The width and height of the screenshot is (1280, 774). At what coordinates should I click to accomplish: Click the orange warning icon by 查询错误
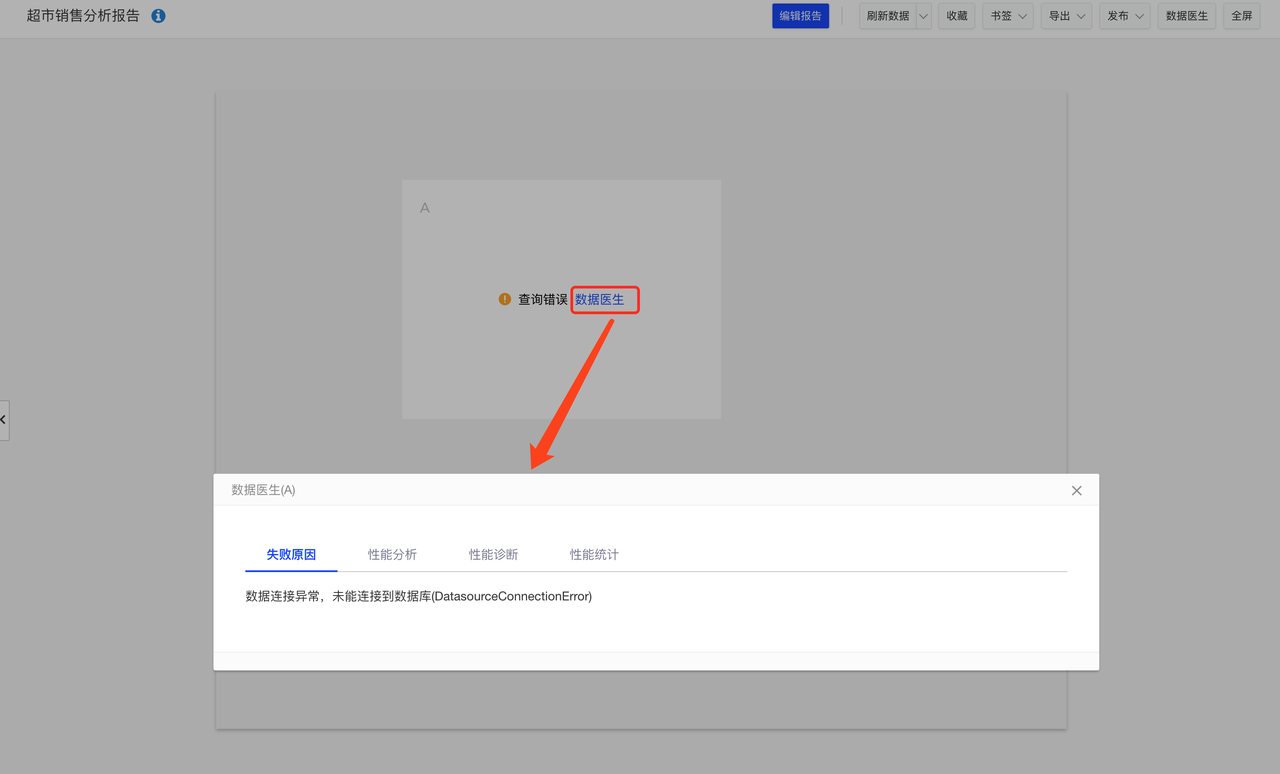click(x=505, y=299)
